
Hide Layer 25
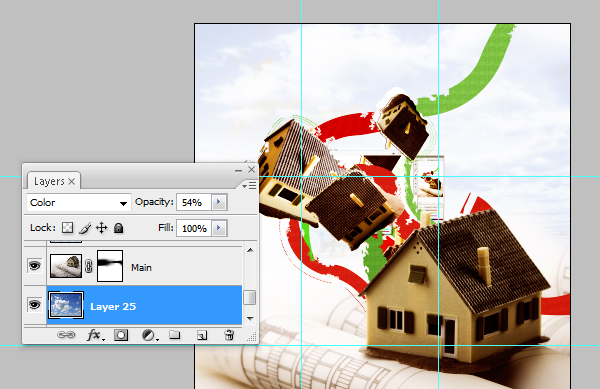[x=34, y=304]
